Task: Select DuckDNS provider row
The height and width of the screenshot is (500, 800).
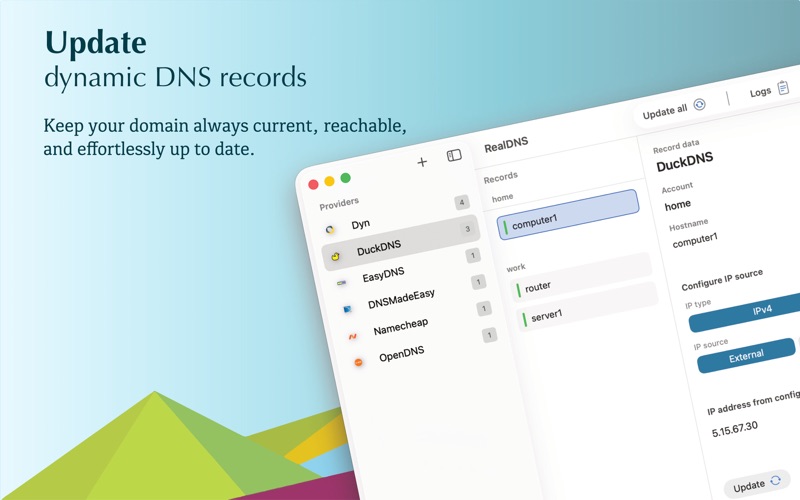Action: coord(402,243)
